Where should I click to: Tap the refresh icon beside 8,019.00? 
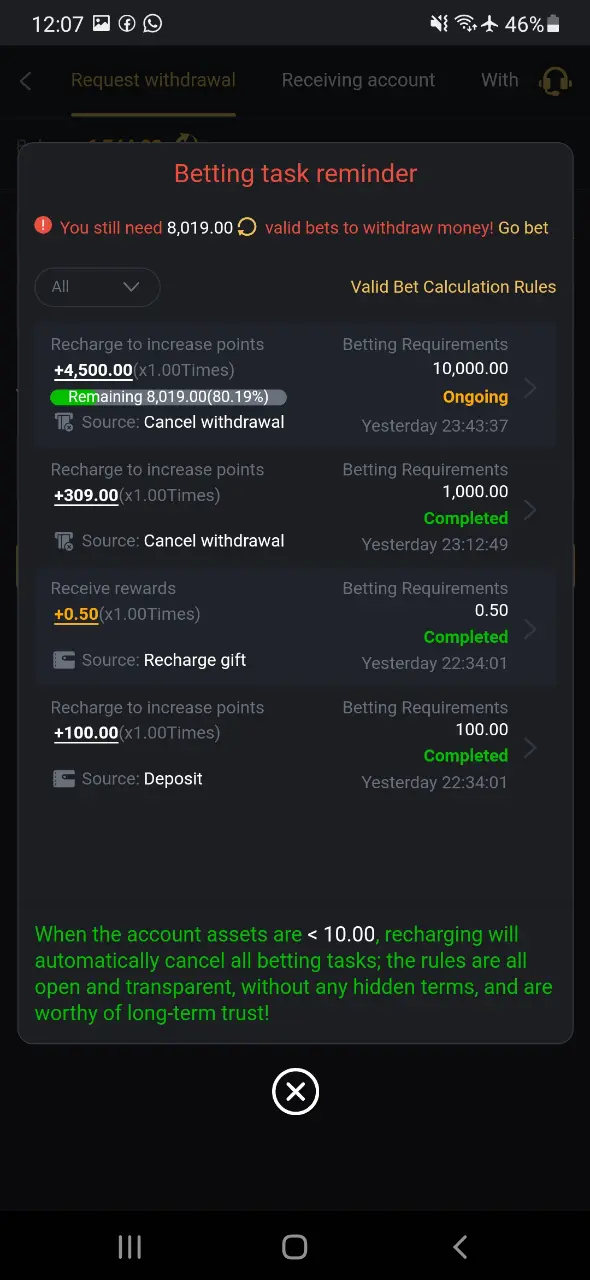click(247, 227)
